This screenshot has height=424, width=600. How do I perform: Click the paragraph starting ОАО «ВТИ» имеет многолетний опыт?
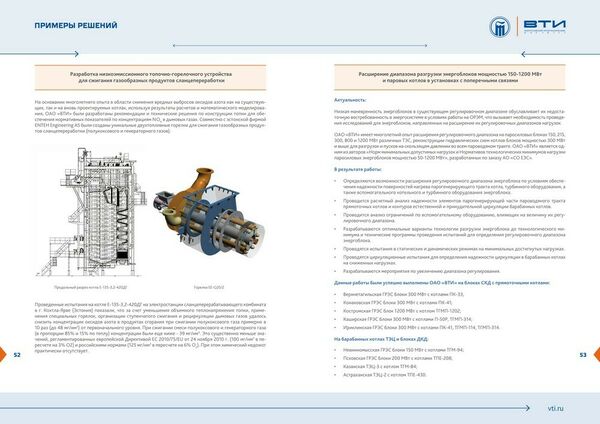click(x=450, y=146)
